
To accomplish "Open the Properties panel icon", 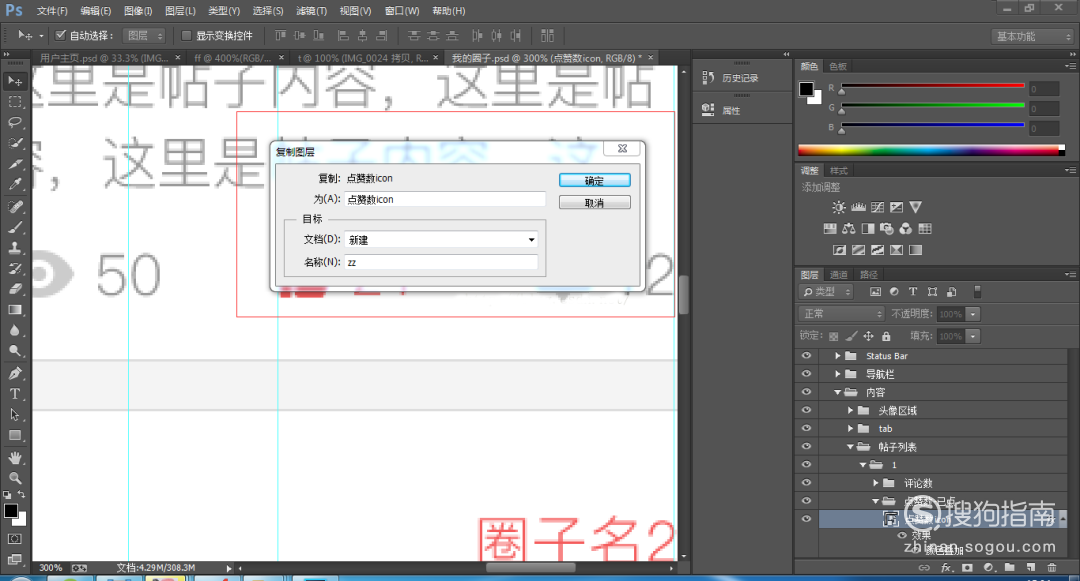I will pyautogui.click(x=707, y=110).
